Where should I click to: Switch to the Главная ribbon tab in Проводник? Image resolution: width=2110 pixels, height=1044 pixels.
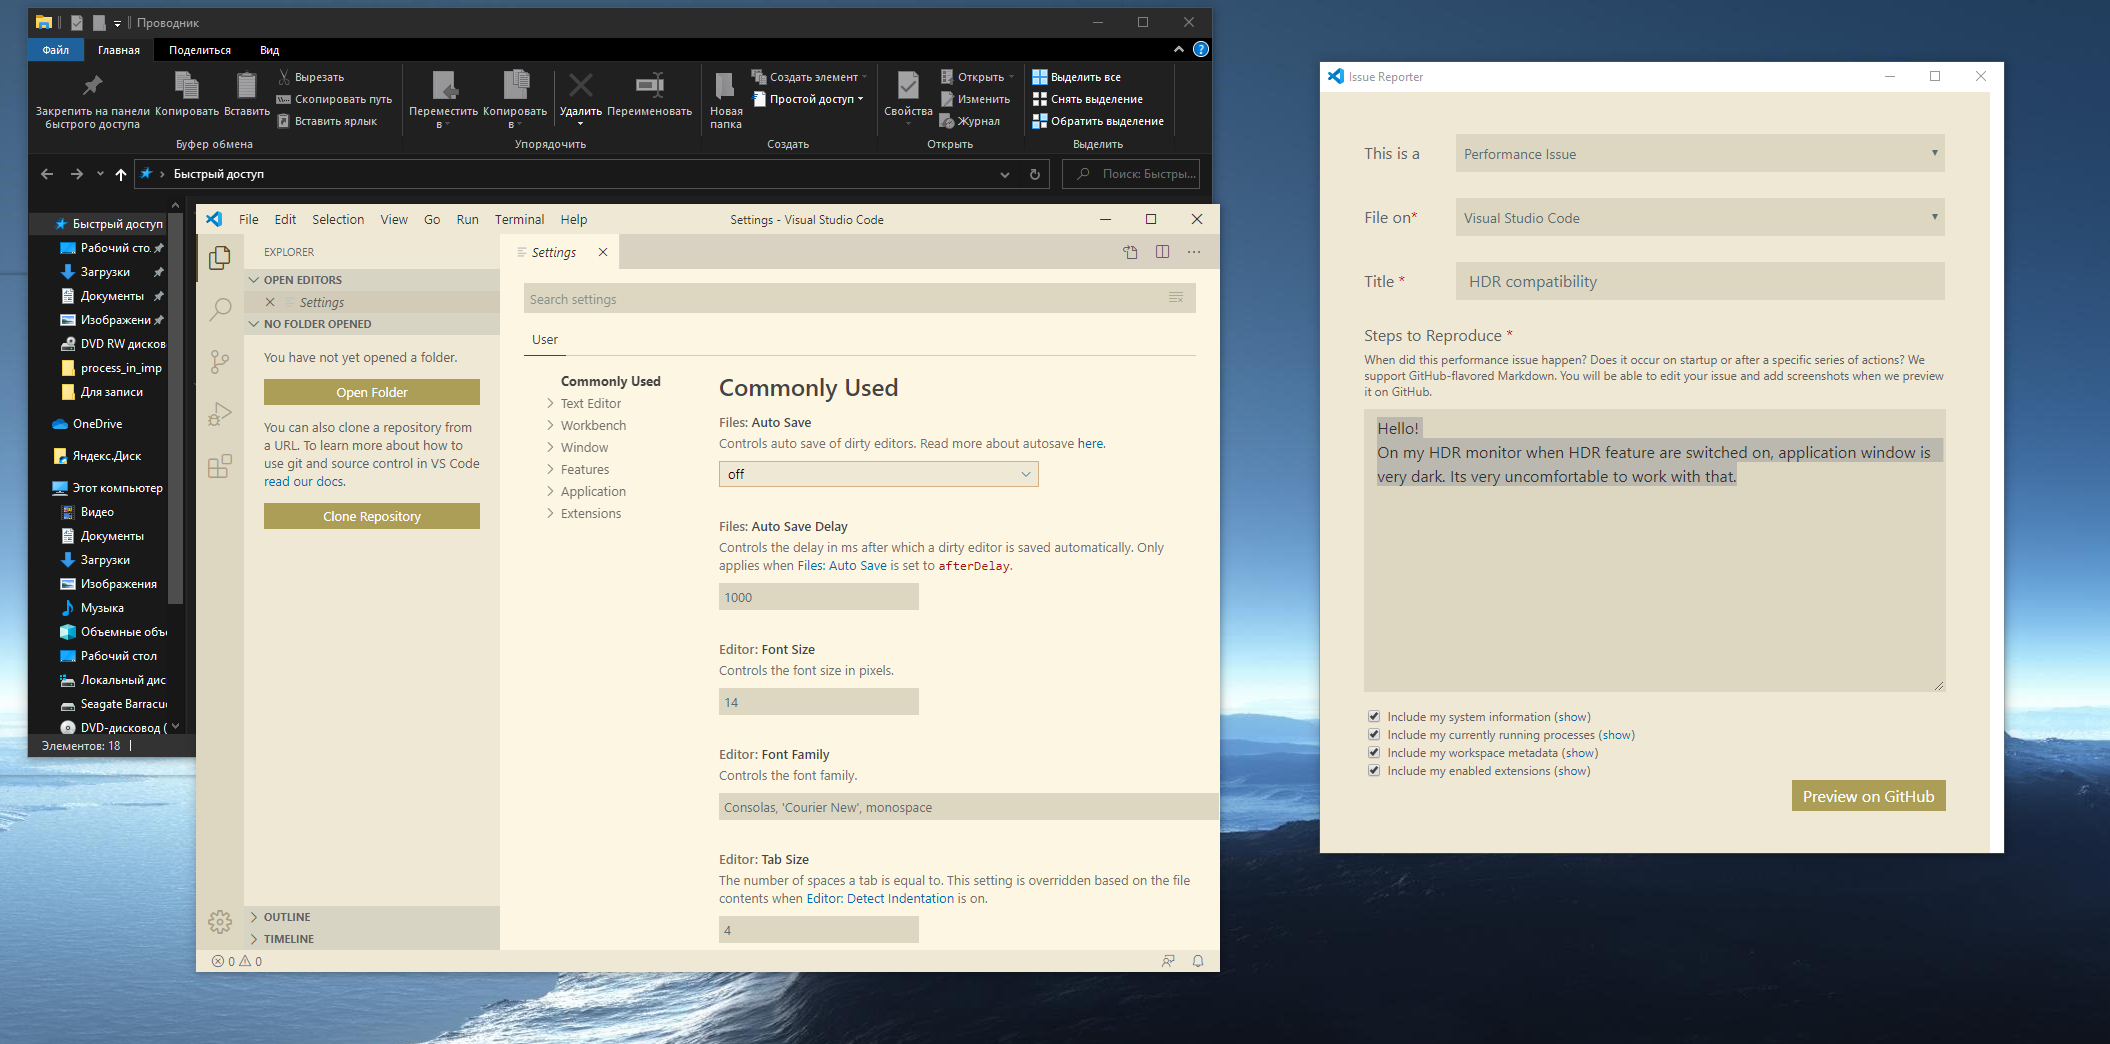click(119, 49)
